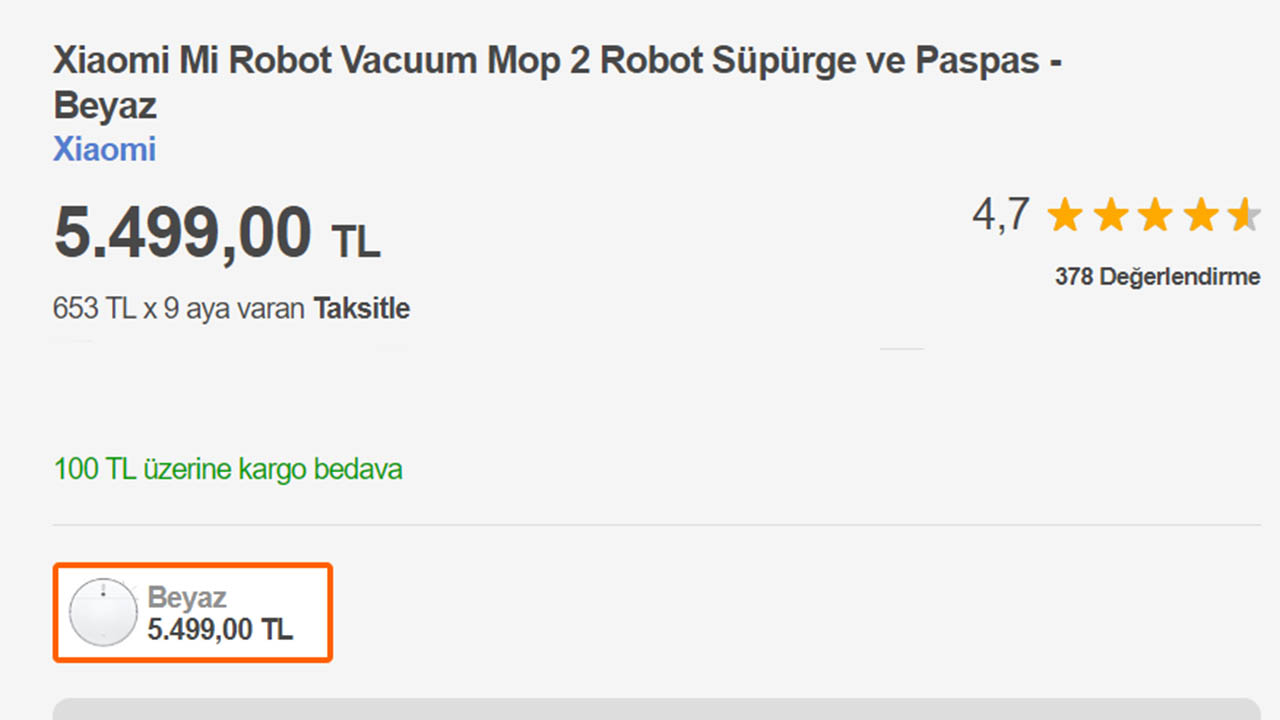Click the large 5.499,00 TL price
Viewport: 1280px width, 720px height.
pyautogui.click(x=183, y=234)
